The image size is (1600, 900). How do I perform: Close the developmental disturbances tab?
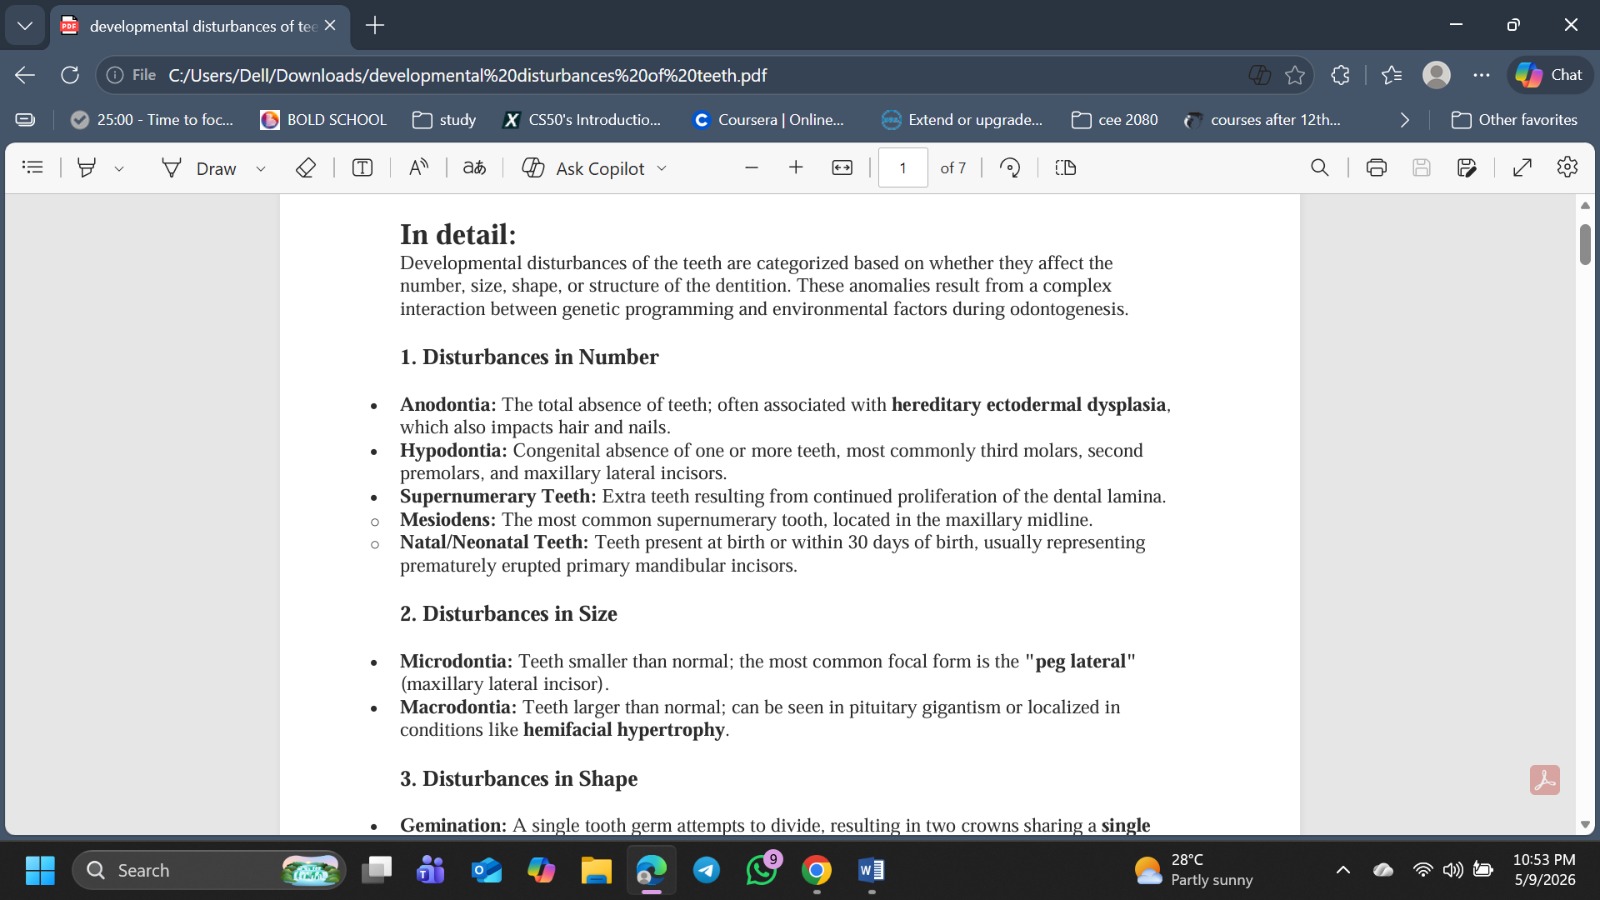tap(331, 25)
